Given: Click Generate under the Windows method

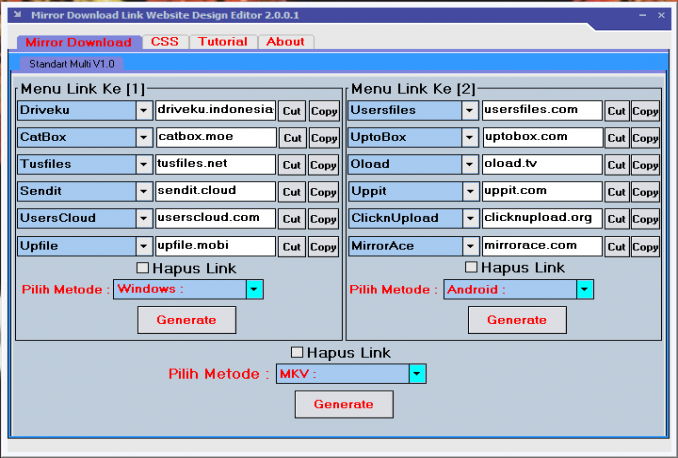Looking at the screenshot, I should tap(187, 320).
